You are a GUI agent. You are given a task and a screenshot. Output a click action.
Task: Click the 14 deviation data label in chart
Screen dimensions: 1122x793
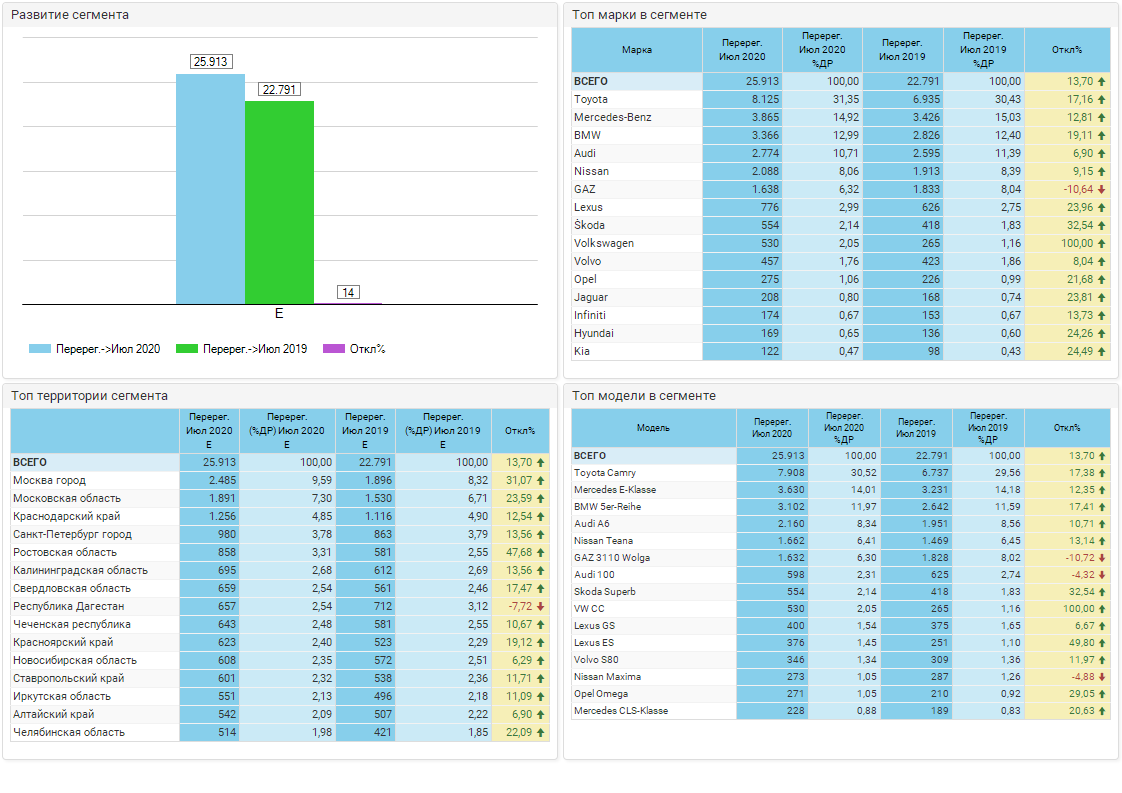[348, 292]
